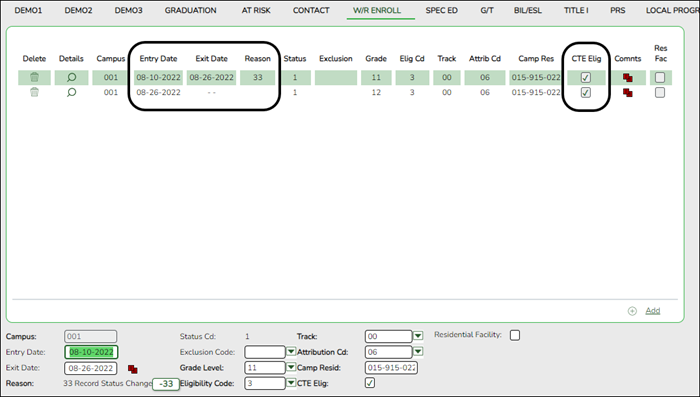
Task: Open the BIL/ESL tab
Action: click(x=527, y=10)
